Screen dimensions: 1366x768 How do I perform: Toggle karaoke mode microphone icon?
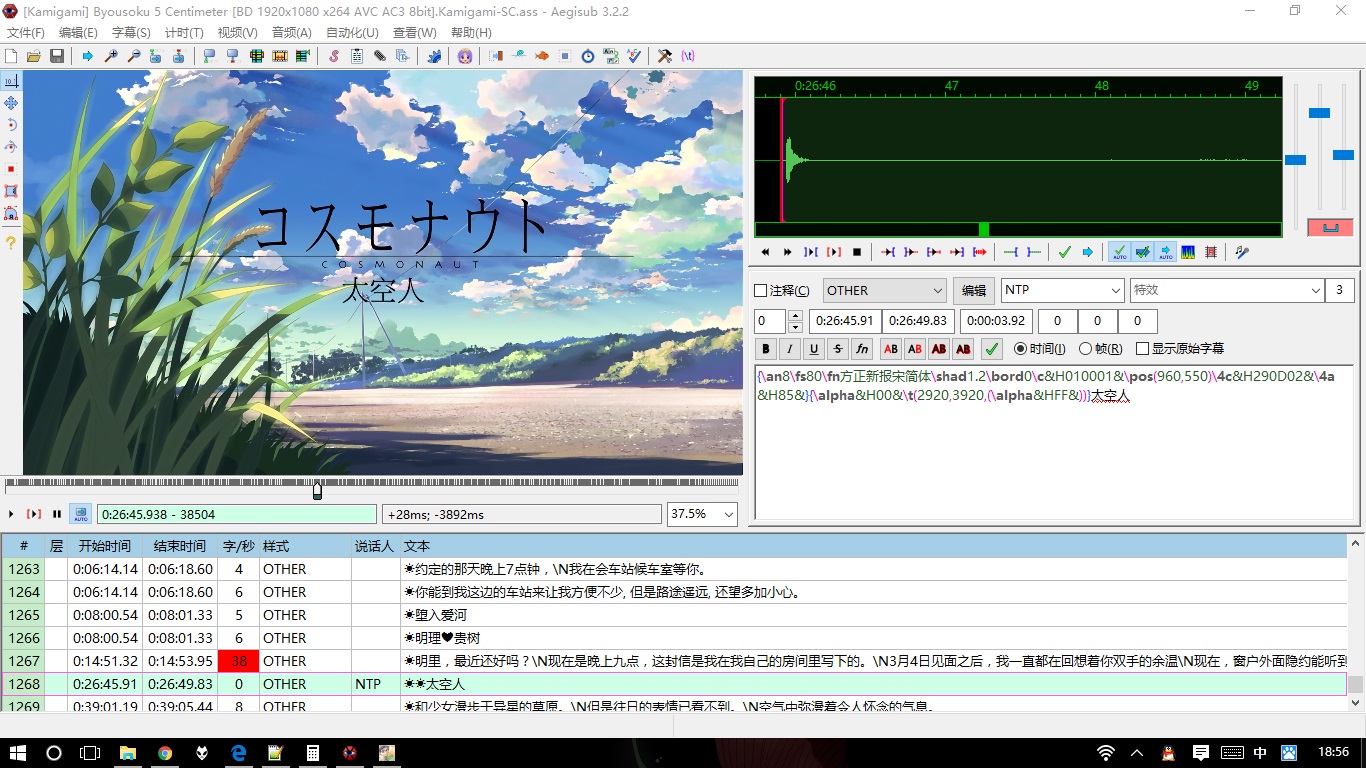(1242, 252)
